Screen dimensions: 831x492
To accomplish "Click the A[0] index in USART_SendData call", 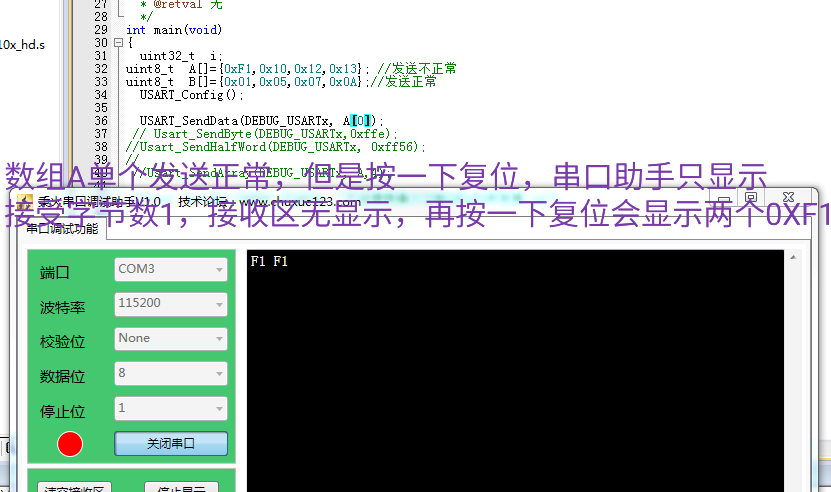I will 359,121.
